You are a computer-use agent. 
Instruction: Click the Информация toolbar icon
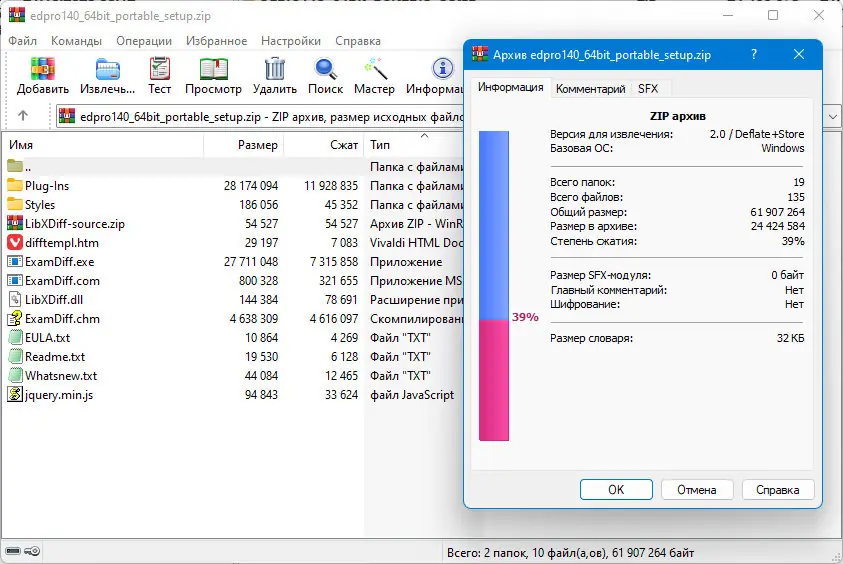[443, 69]
